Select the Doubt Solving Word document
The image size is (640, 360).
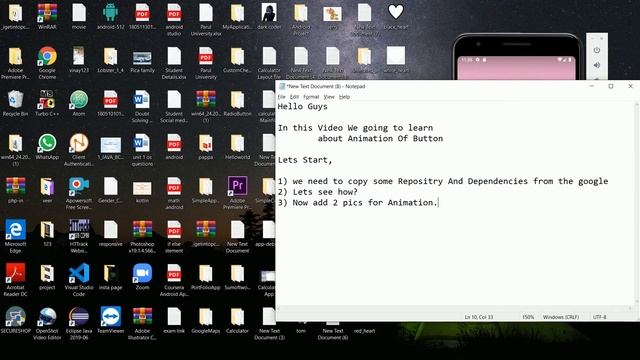(x=142, y=107)
